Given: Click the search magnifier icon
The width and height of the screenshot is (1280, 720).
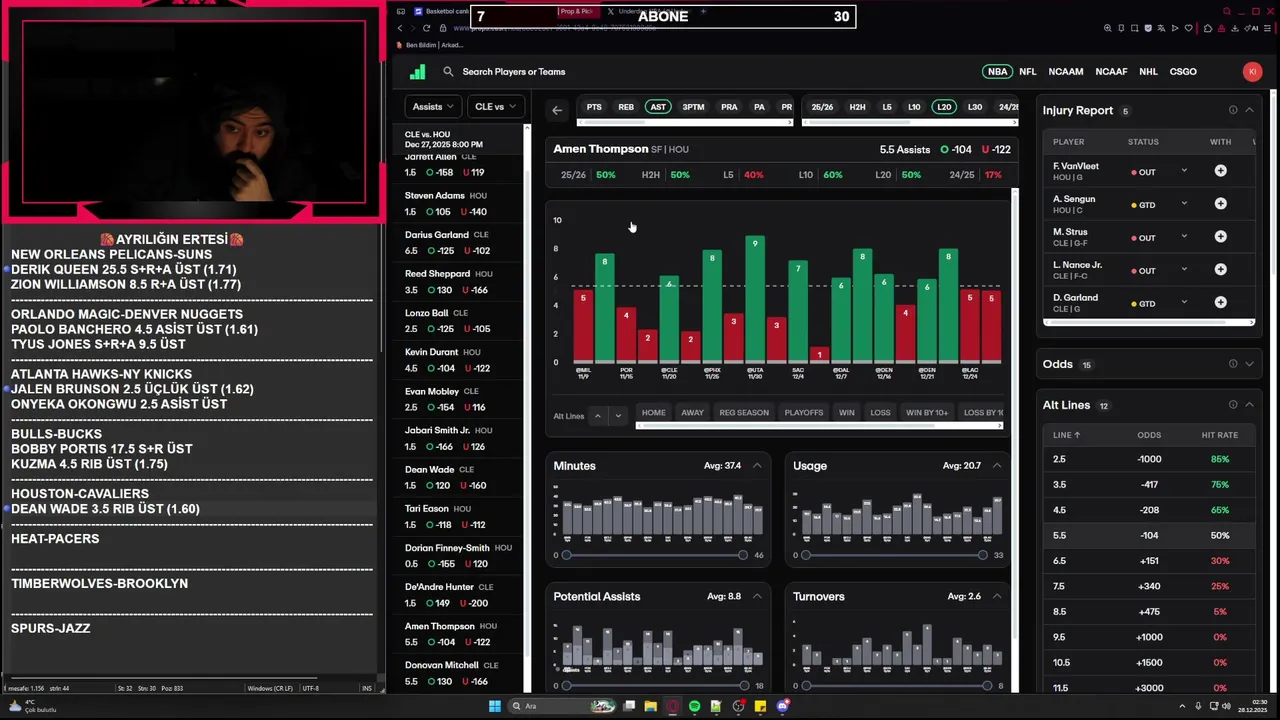Looking at the screenshot, I should click(448, 72).
